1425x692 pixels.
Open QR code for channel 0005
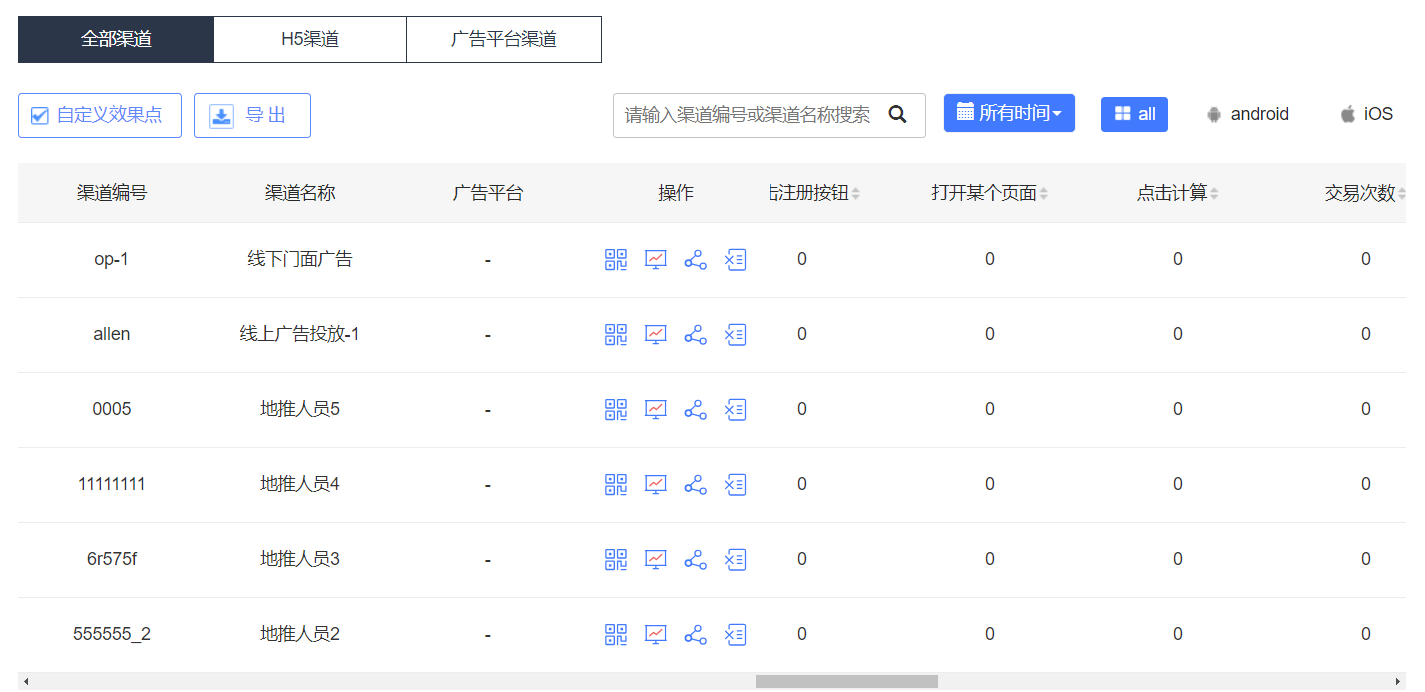pyautogui.click(x=616, y=410)
